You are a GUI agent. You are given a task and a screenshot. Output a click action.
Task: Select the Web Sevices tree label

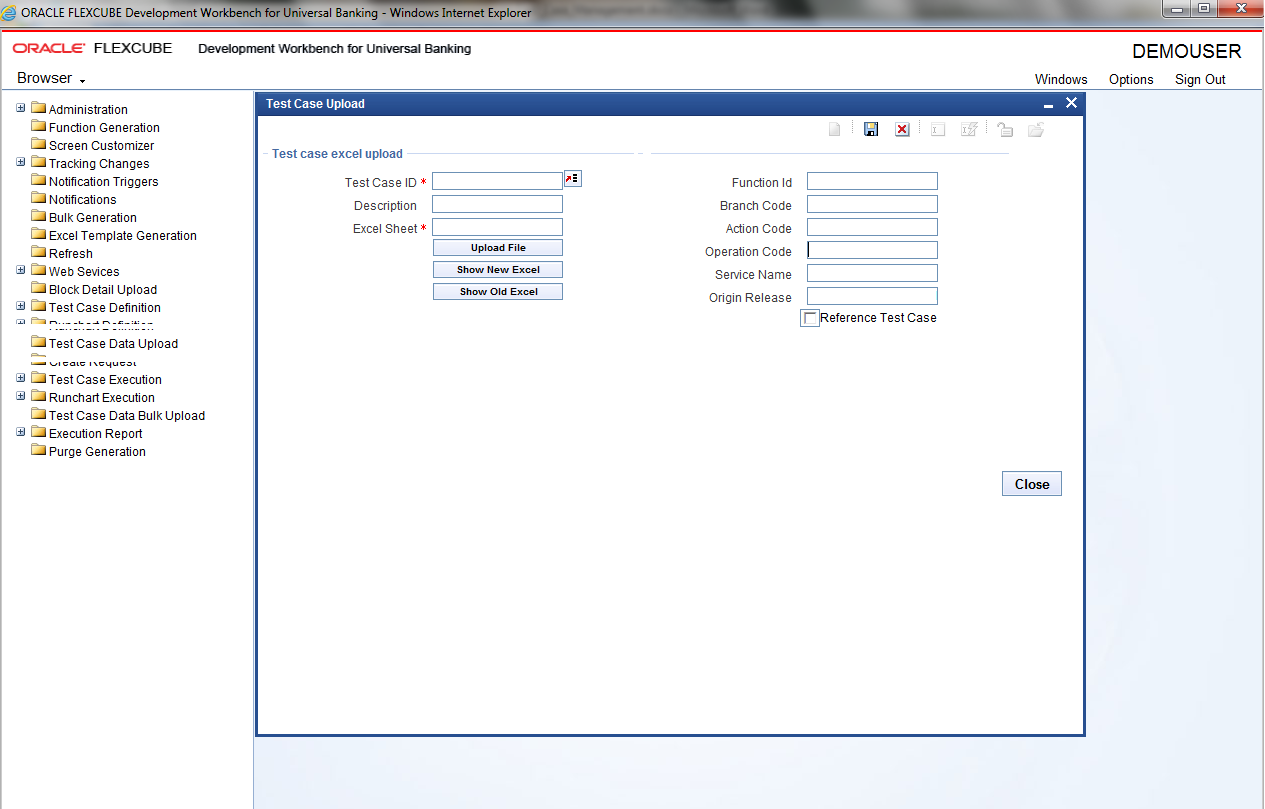click(x=84, y=272)
